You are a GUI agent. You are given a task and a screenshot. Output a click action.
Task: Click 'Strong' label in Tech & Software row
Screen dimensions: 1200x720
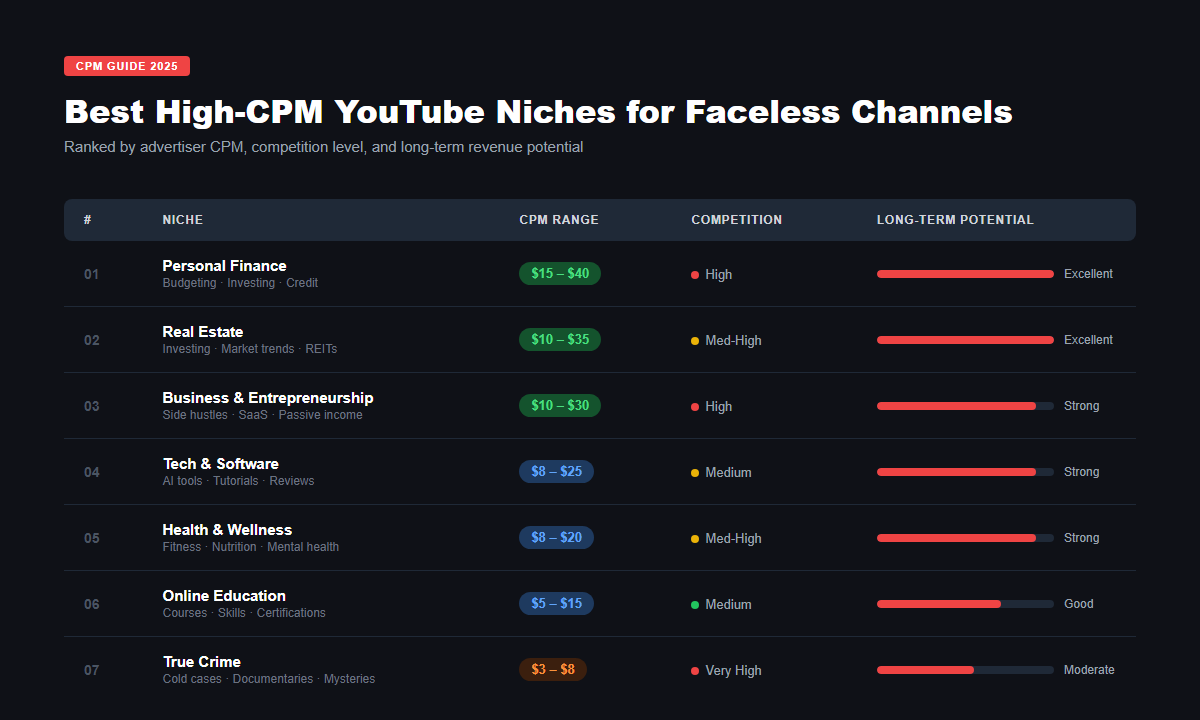1082,472
